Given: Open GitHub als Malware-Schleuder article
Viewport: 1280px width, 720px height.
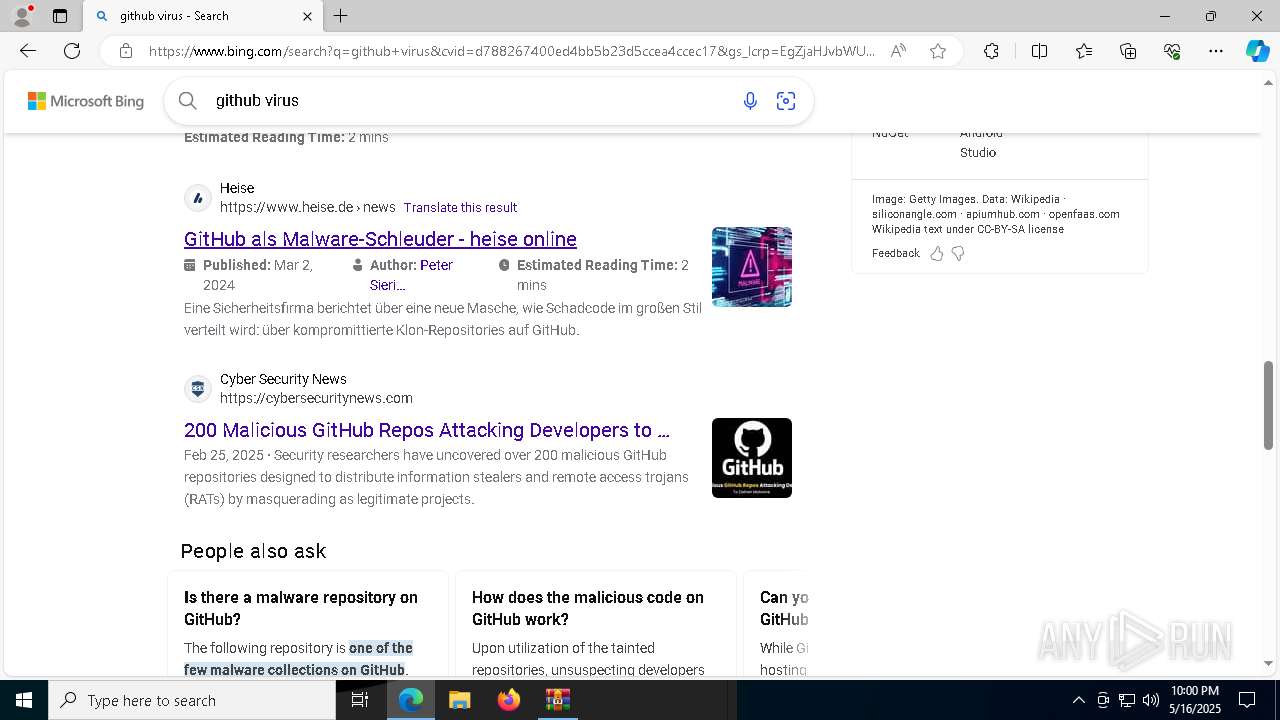Looking at the screenshot, I should pos(380,239).
